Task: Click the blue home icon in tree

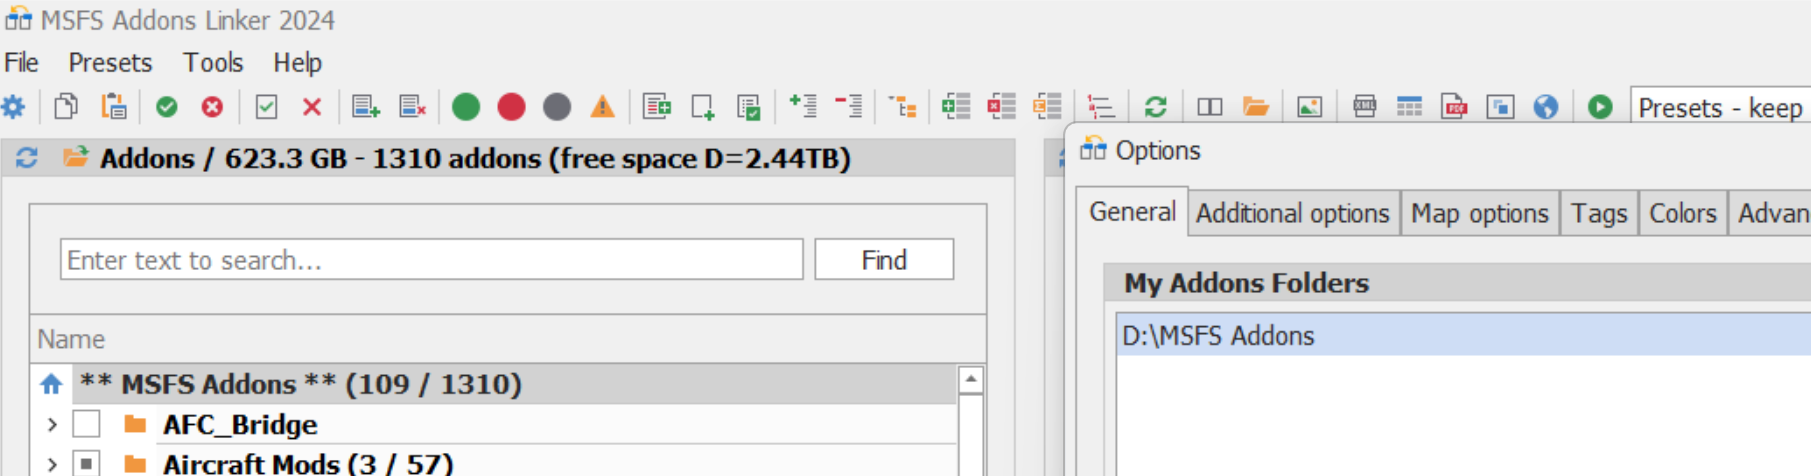Action: pyautogui.click(x=51, y=384)
